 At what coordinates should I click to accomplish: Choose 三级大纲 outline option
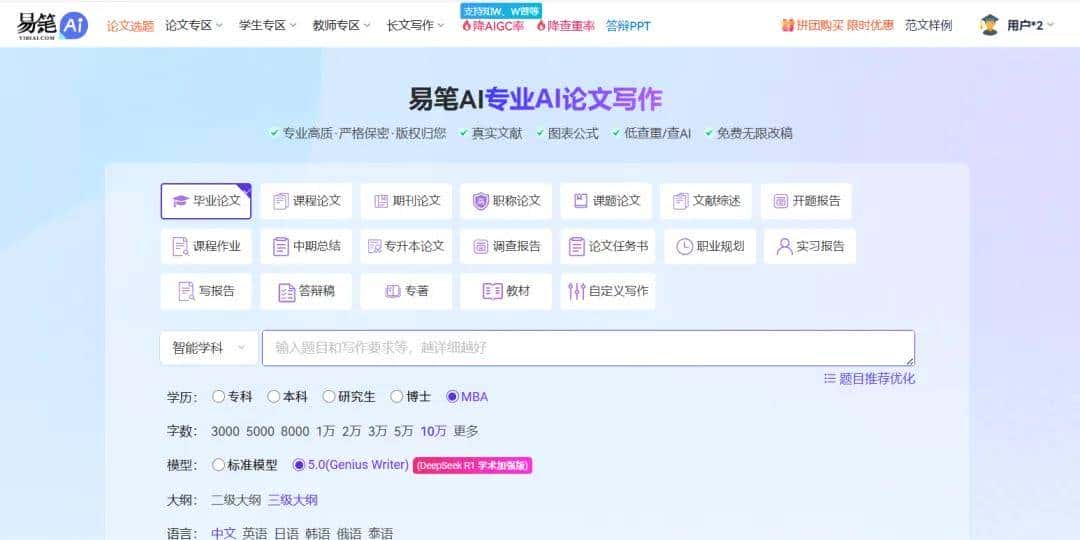point(293,500)
